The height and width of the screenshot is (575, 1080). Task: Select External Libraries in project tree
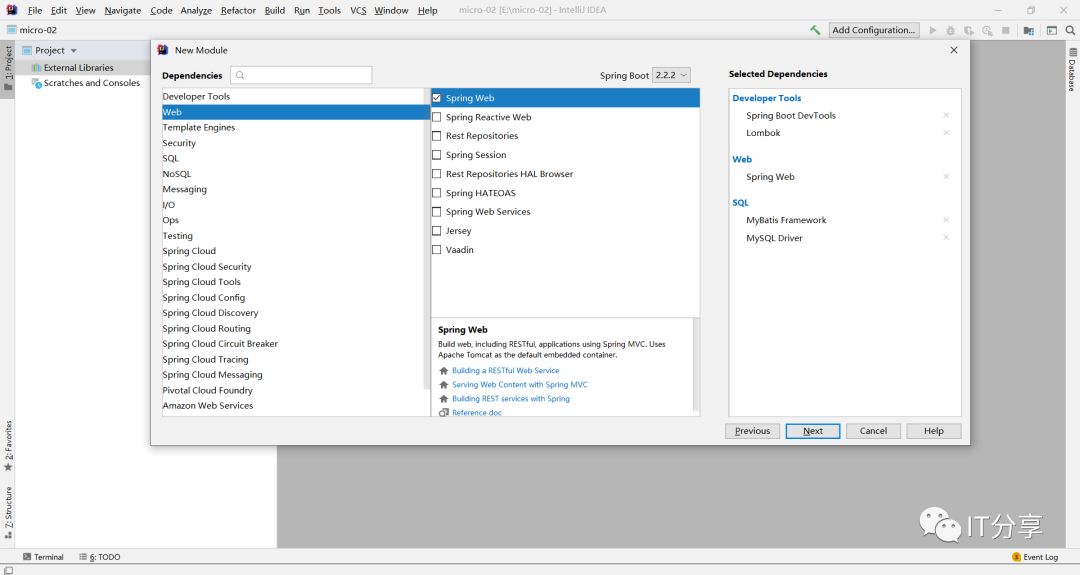coord(79,67)
